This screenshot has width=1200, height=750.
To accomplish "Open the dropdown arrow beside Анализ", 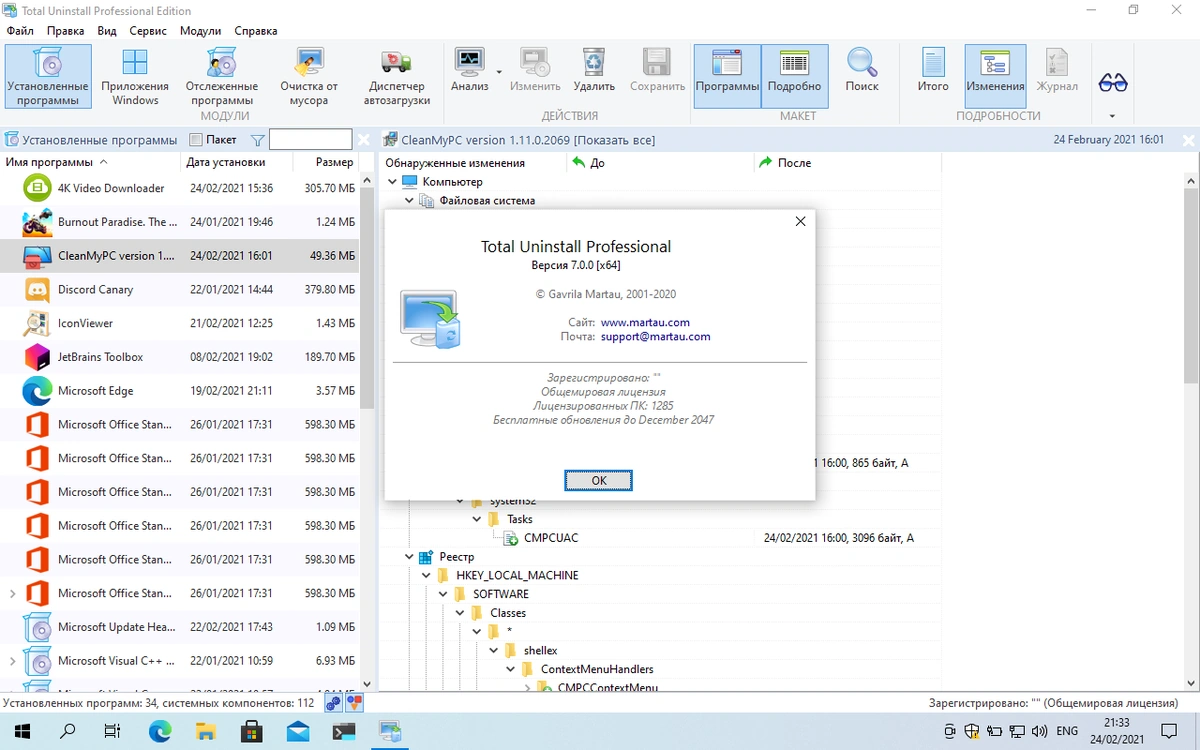I will coord(499,72).
